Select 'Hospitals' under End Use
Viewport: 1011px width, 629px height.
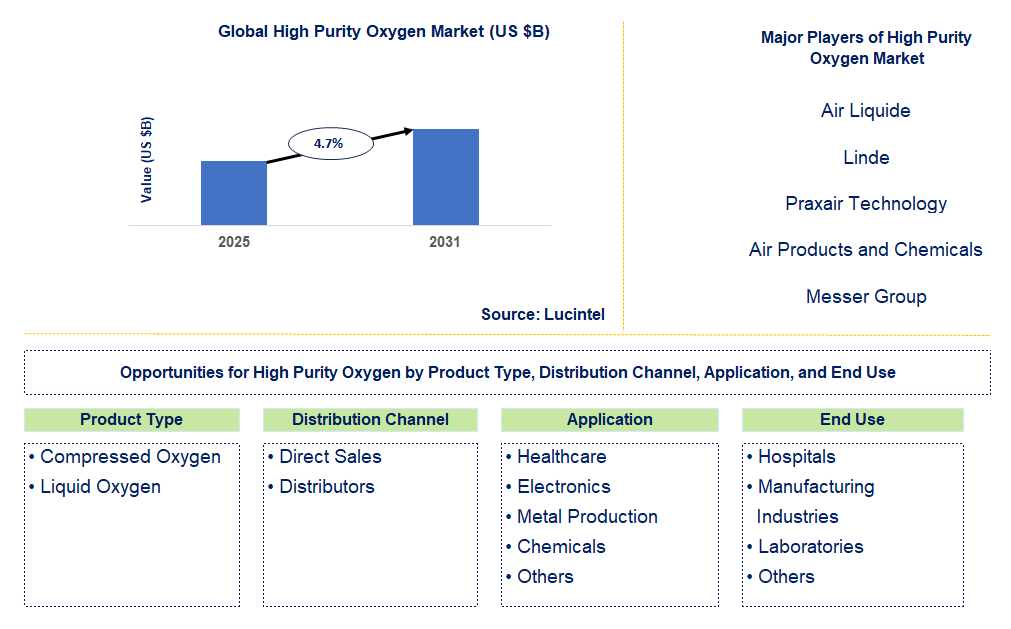tap(791, 457)
